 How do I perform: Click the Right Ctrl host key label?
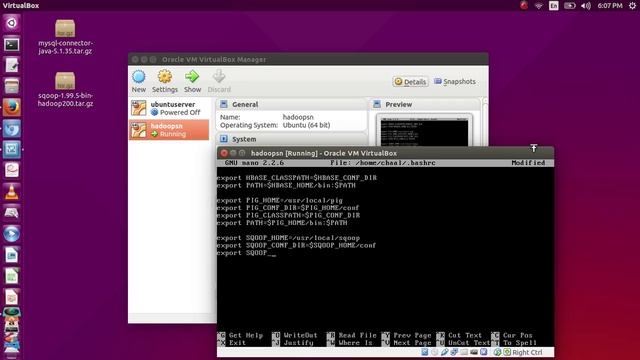[527, 352]
